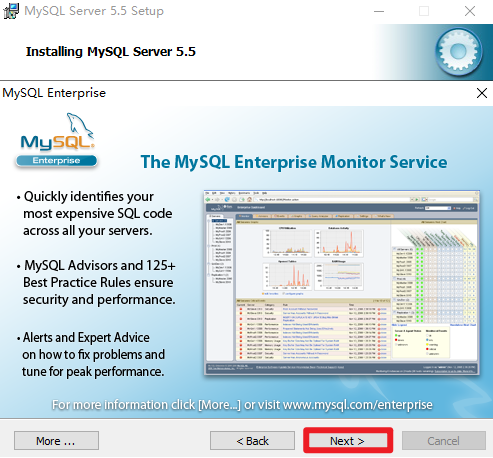
Task: Click the MySQL dolphin logo
Action: tap(57, 132)
